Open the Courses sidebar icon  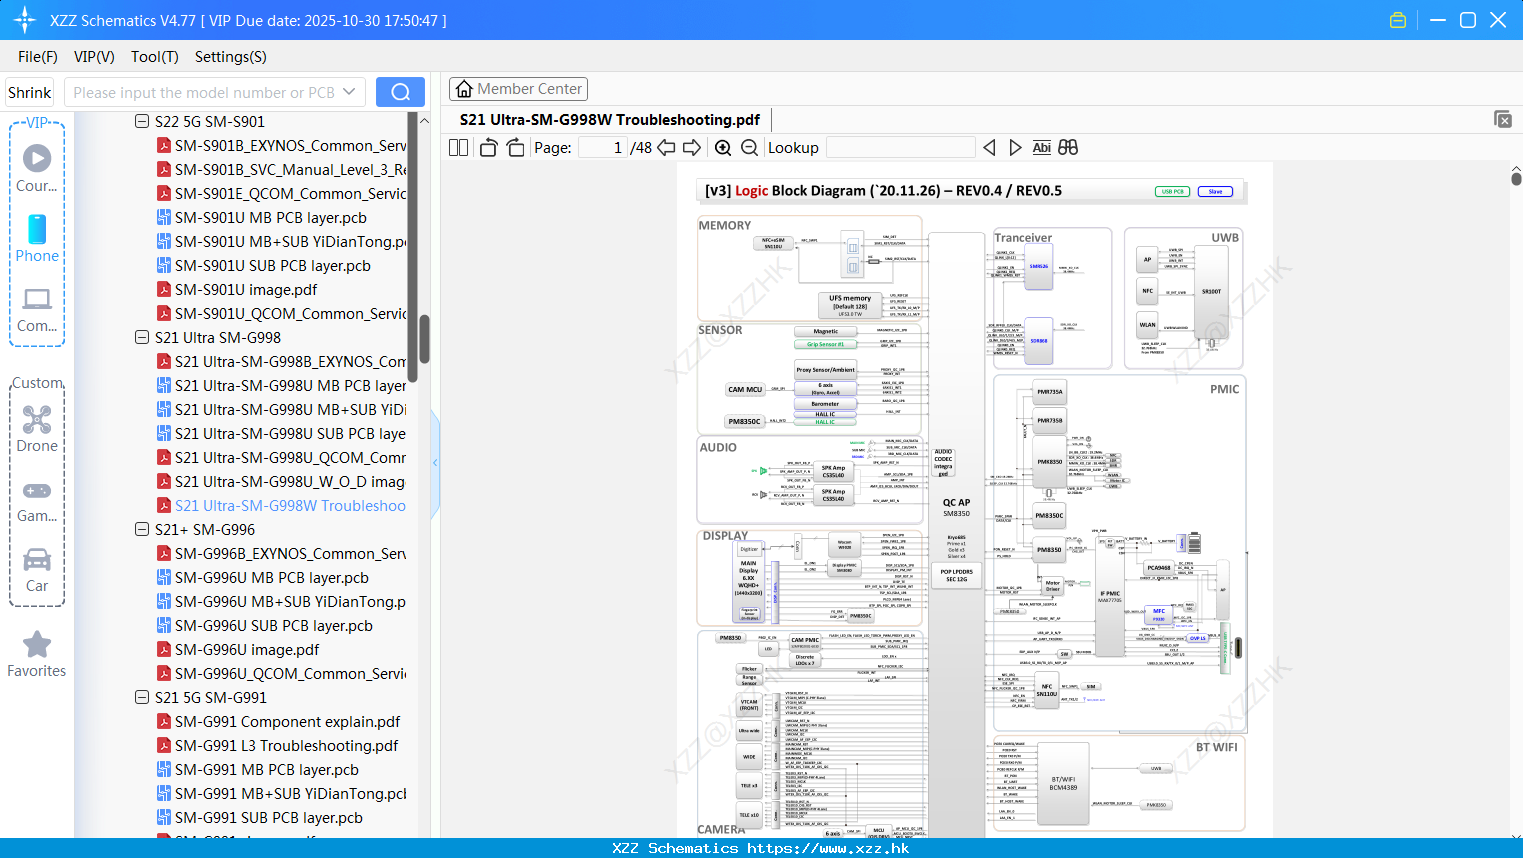point(37,168)
